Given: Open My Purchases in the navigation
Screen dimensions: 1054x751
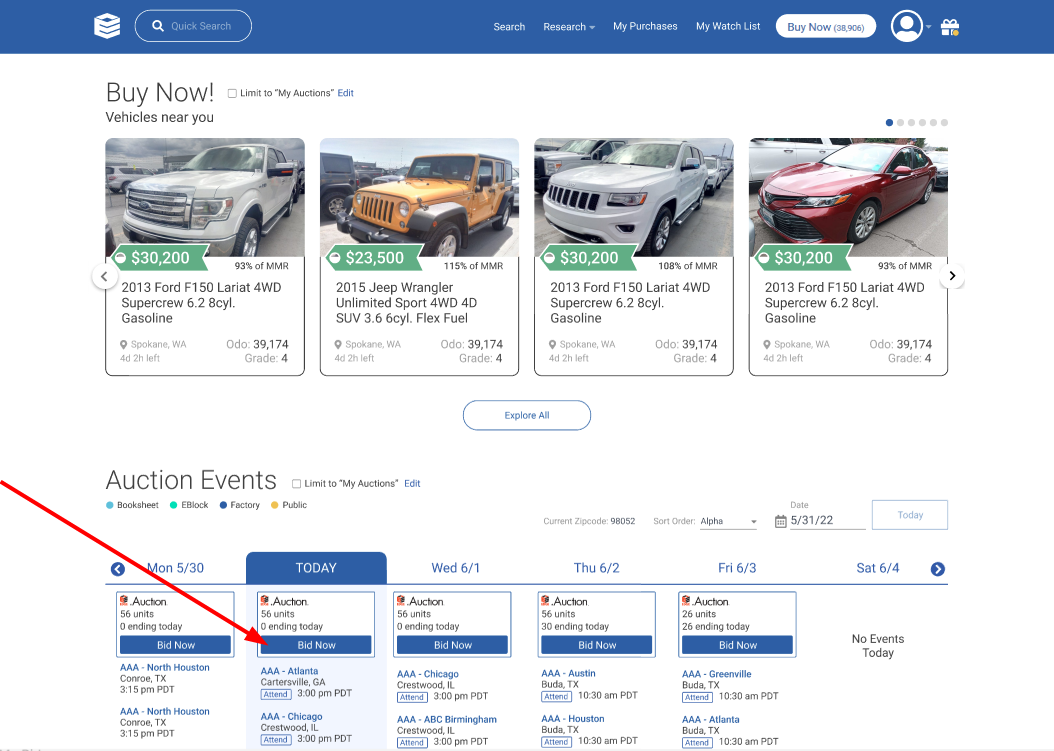Looking at the screenshot, I should 645,26.
